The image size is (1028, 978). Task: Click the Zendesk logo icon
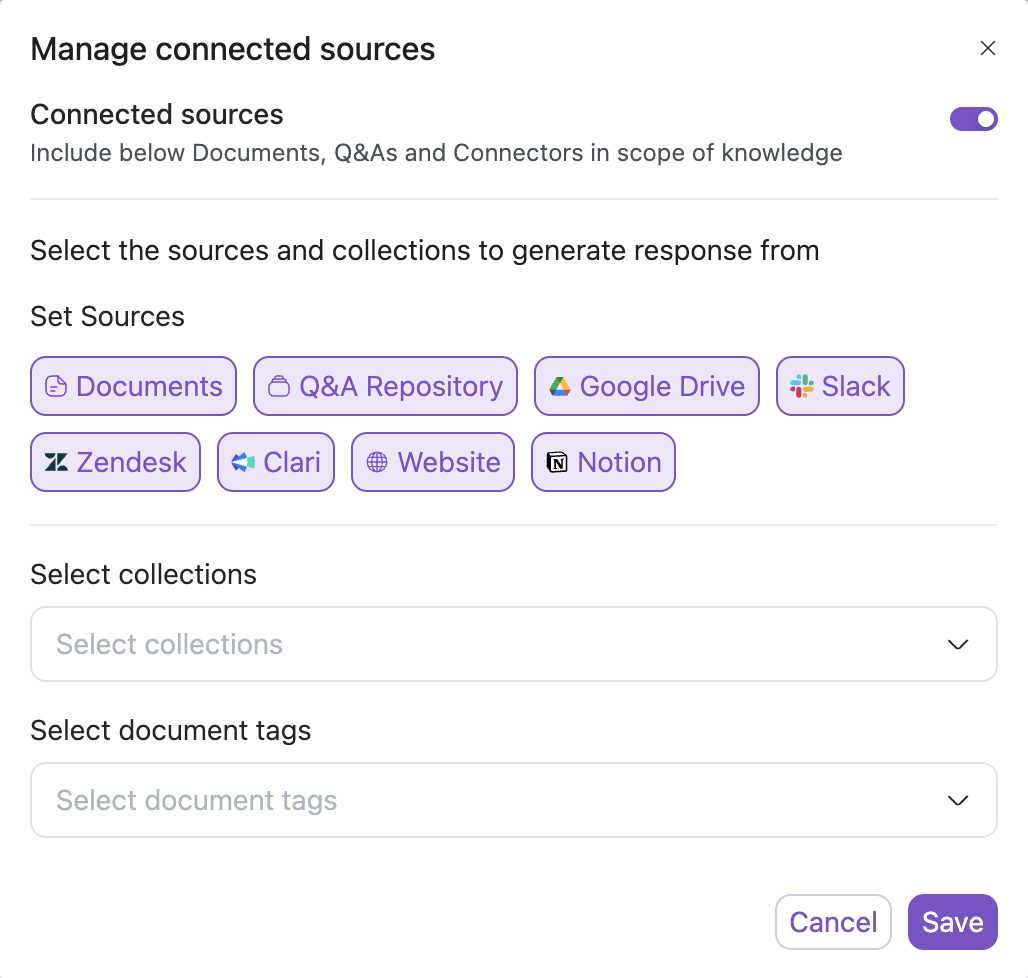click(x=56, y=463)
